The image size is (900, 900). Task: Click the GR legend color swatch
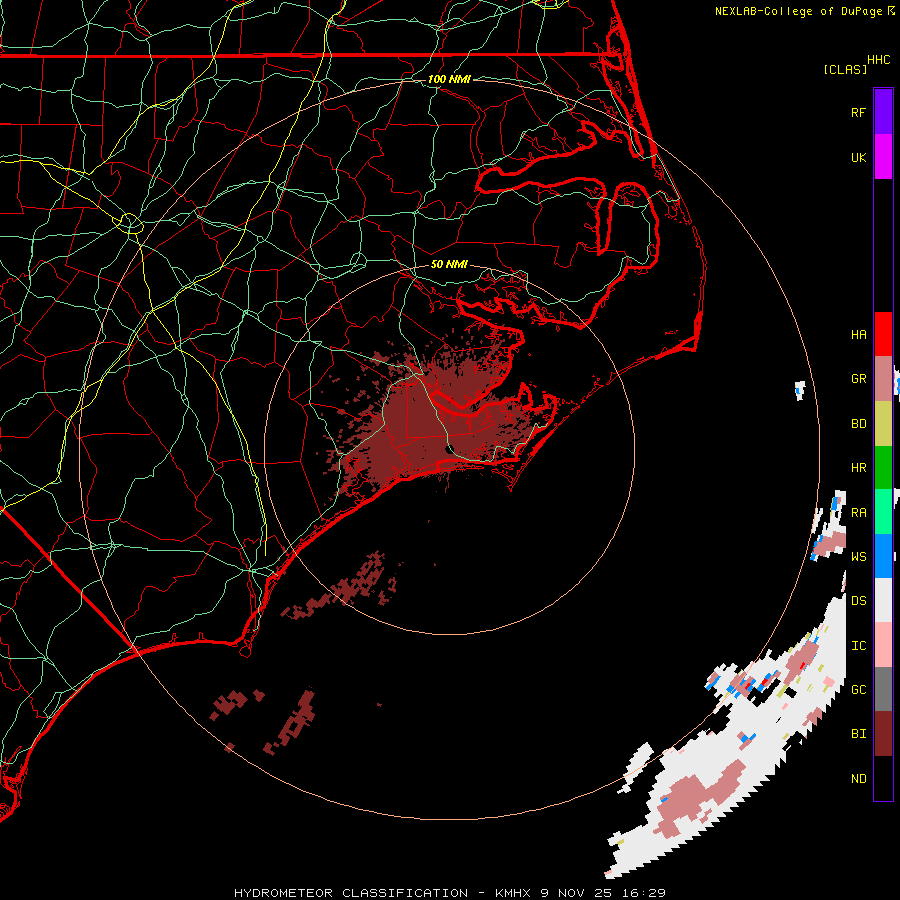(x=883, y=379)
